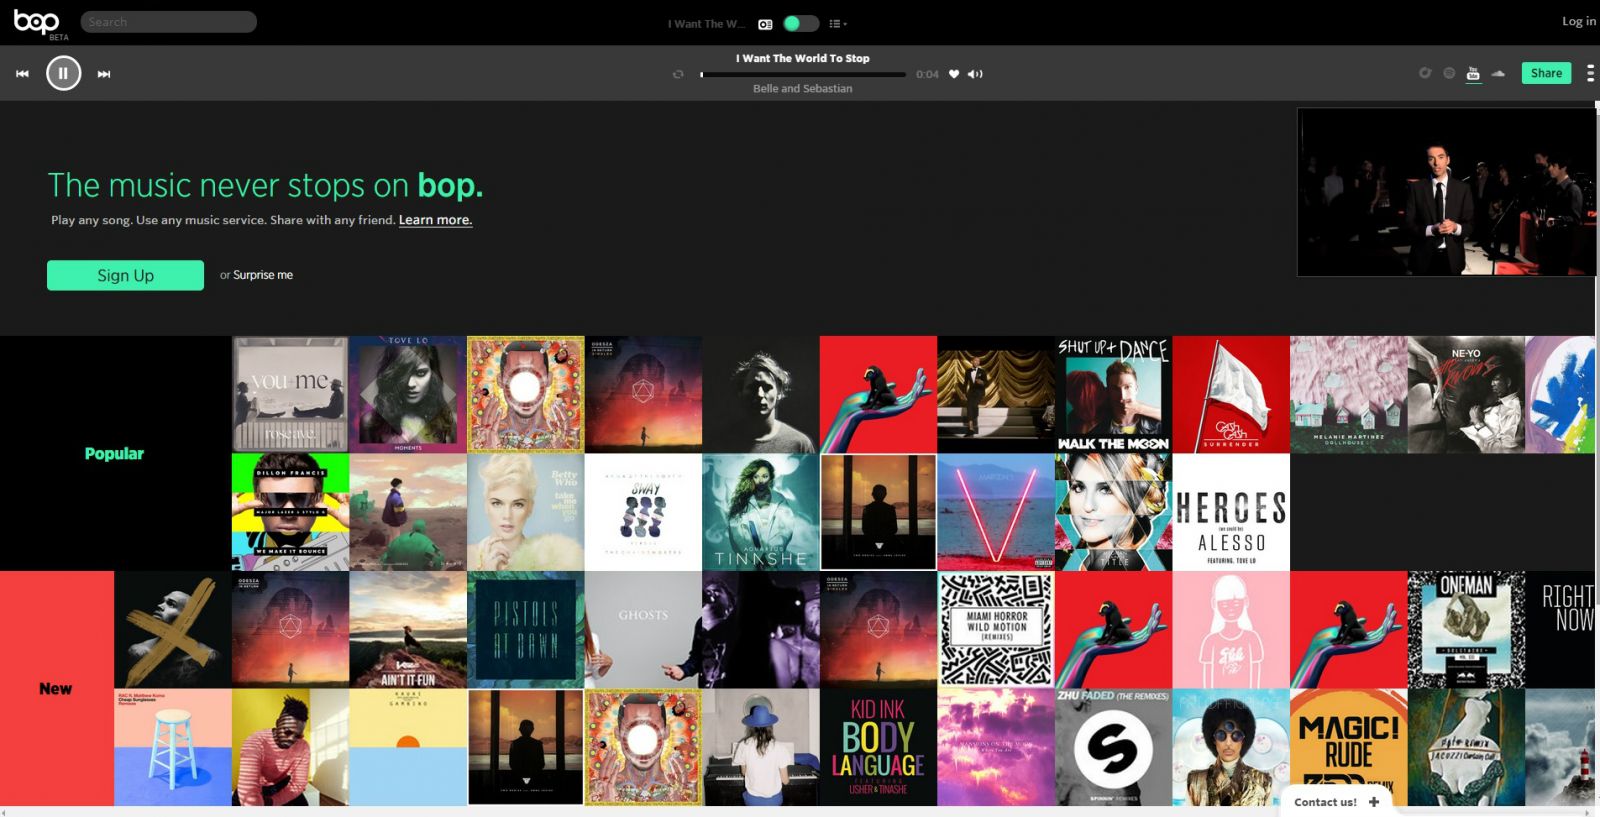Click the green Share button
Viewport: 1600px width, 817px height.
click(1546, 73)
